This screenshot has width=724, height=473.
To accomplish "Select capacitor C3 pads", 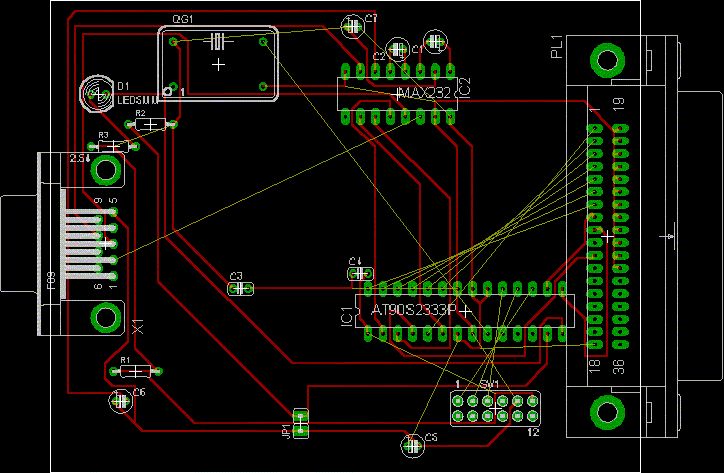I will pyautogui.click(x=241, y=289).
